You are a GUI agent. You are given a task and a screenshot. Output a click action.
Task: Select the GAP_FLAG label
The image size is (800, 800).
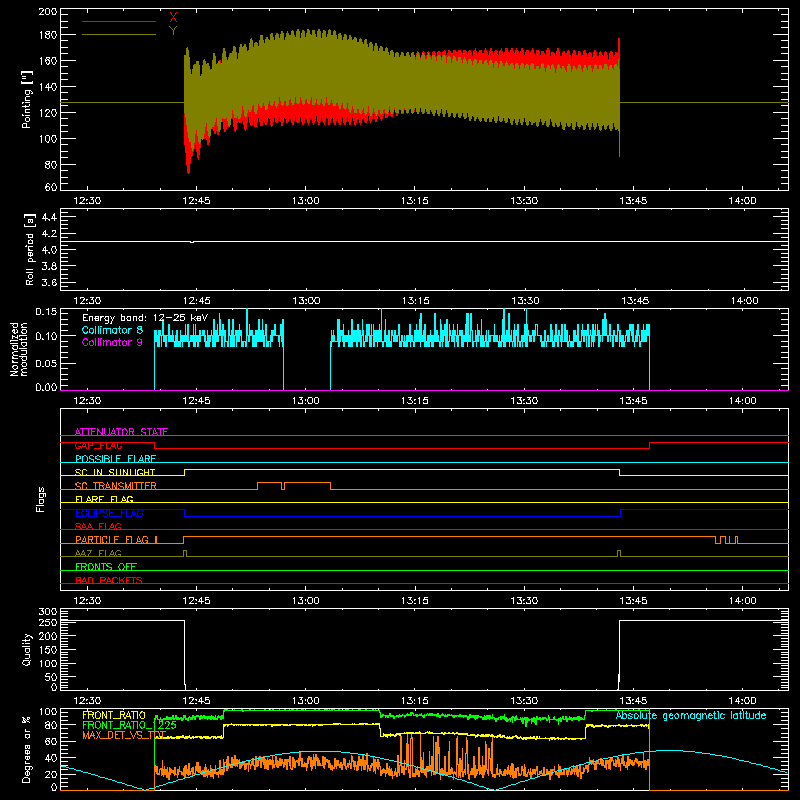[98, 445]
